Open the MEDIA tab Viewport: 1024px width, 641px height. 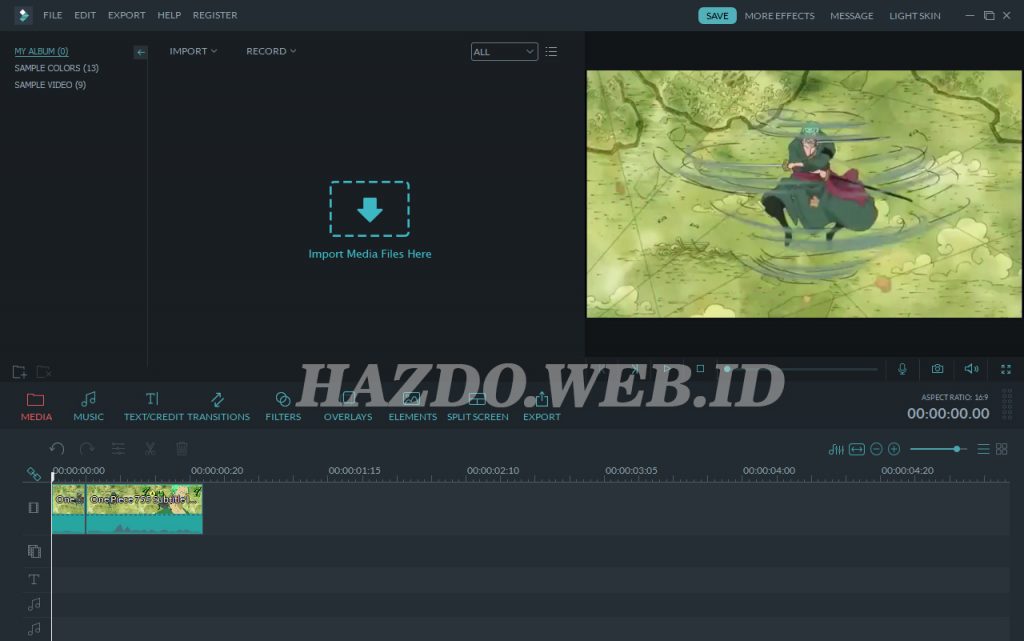[x=36, y=407]
